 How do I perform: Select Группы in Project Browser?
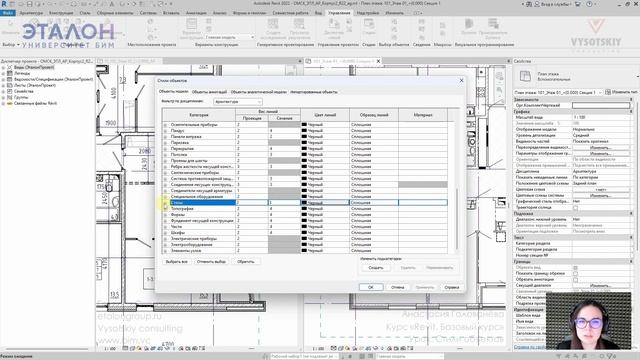(x=21, y=97)
